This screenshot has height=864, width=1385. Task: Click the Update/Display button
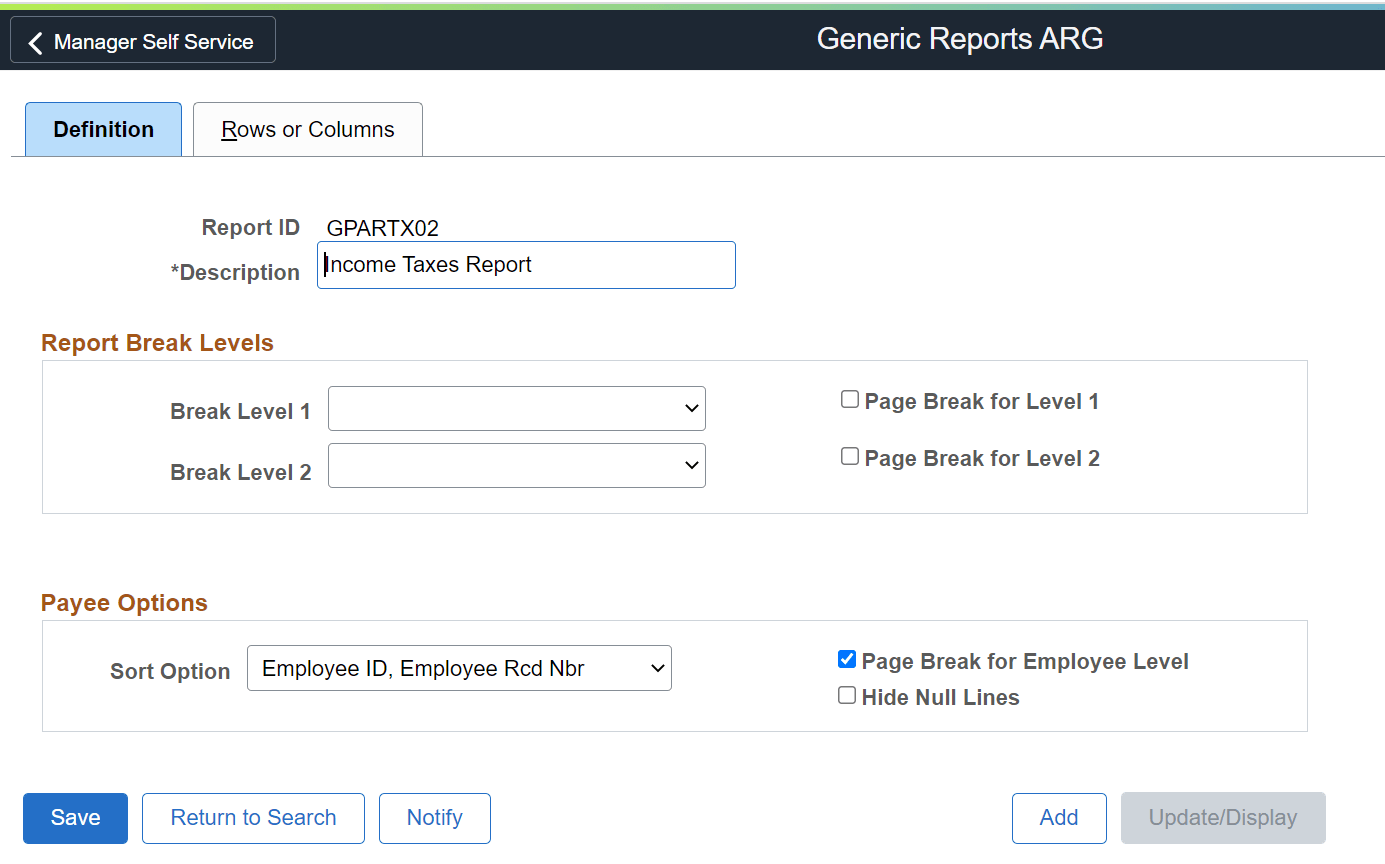point(1222,818)
